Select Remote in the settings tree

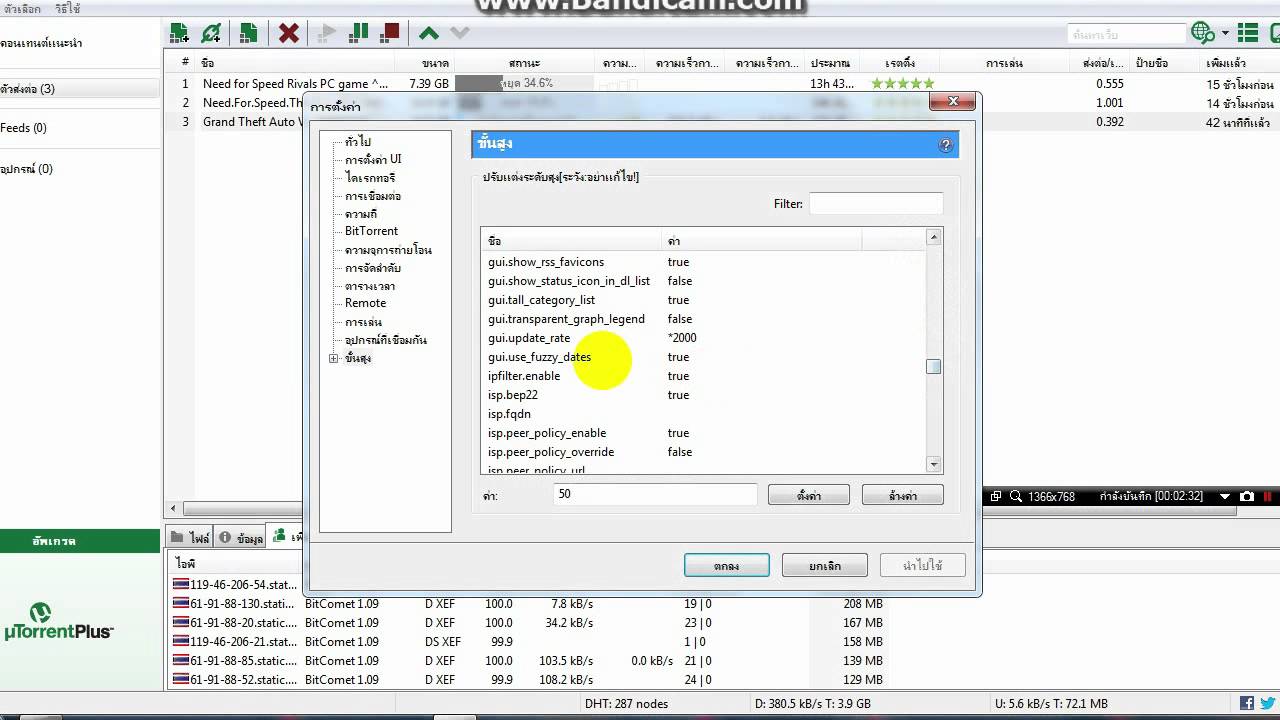pyautogui.click(x=365, y=303)
